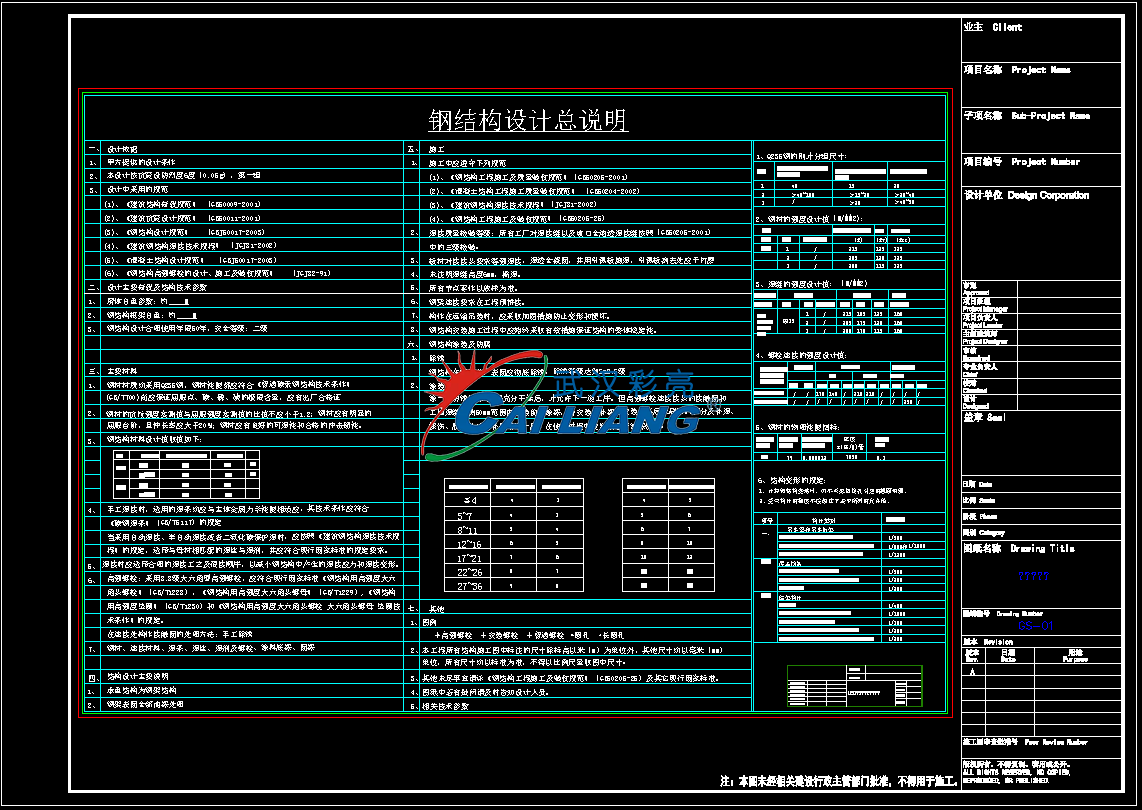Click the 'Sub-Project Name' label
The height and width of the screenshot is (810, 1142).
tap(1050, 116)
